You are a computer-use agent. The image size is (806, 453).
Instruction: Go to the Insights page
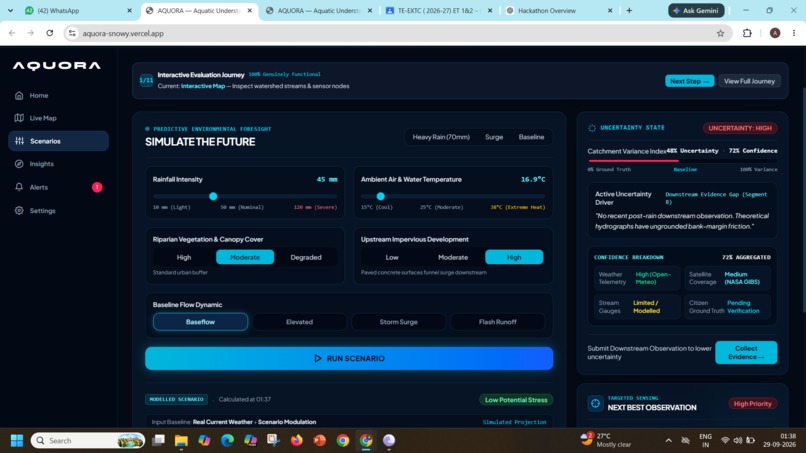click(58, 164)
